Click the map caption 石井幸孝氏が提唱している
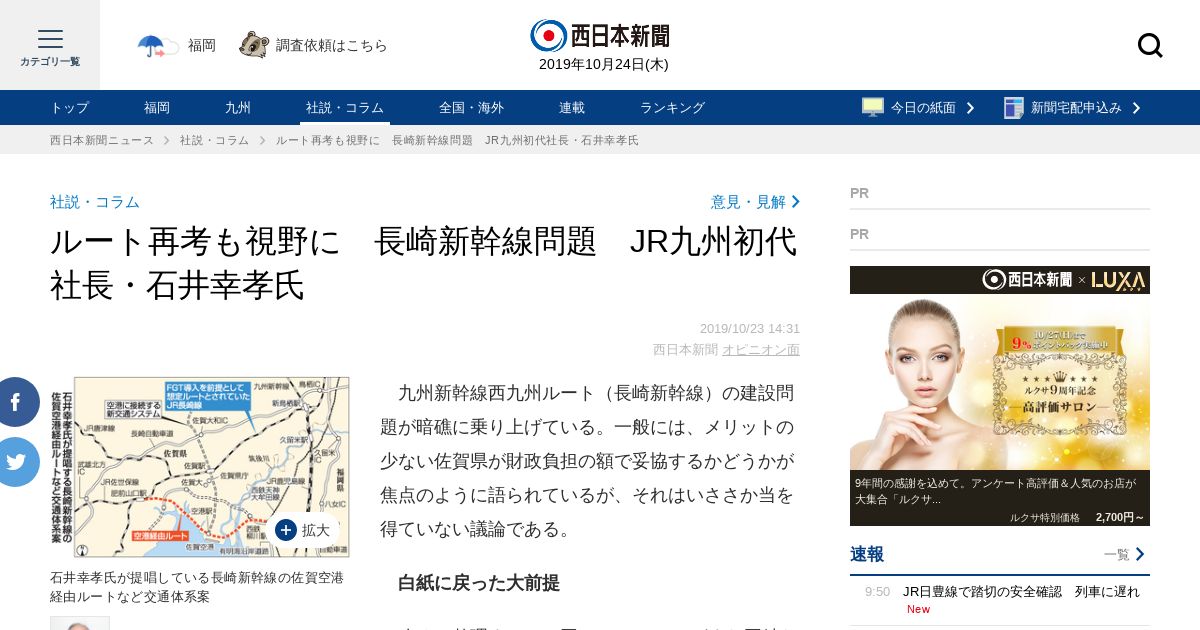Screen dimensions: 1200x630 coord(197,587)
